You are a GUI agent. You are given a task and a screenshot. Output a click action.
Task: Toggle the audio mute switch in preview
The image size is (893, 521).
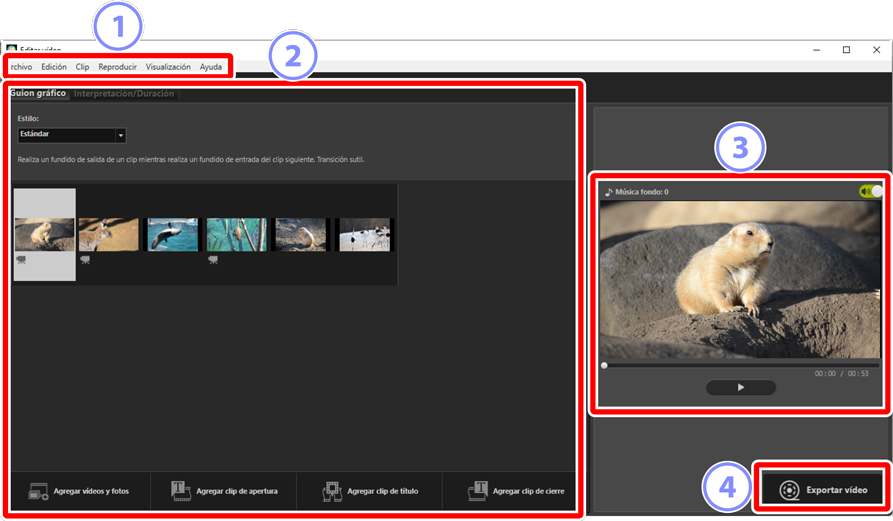click(871, 191)
